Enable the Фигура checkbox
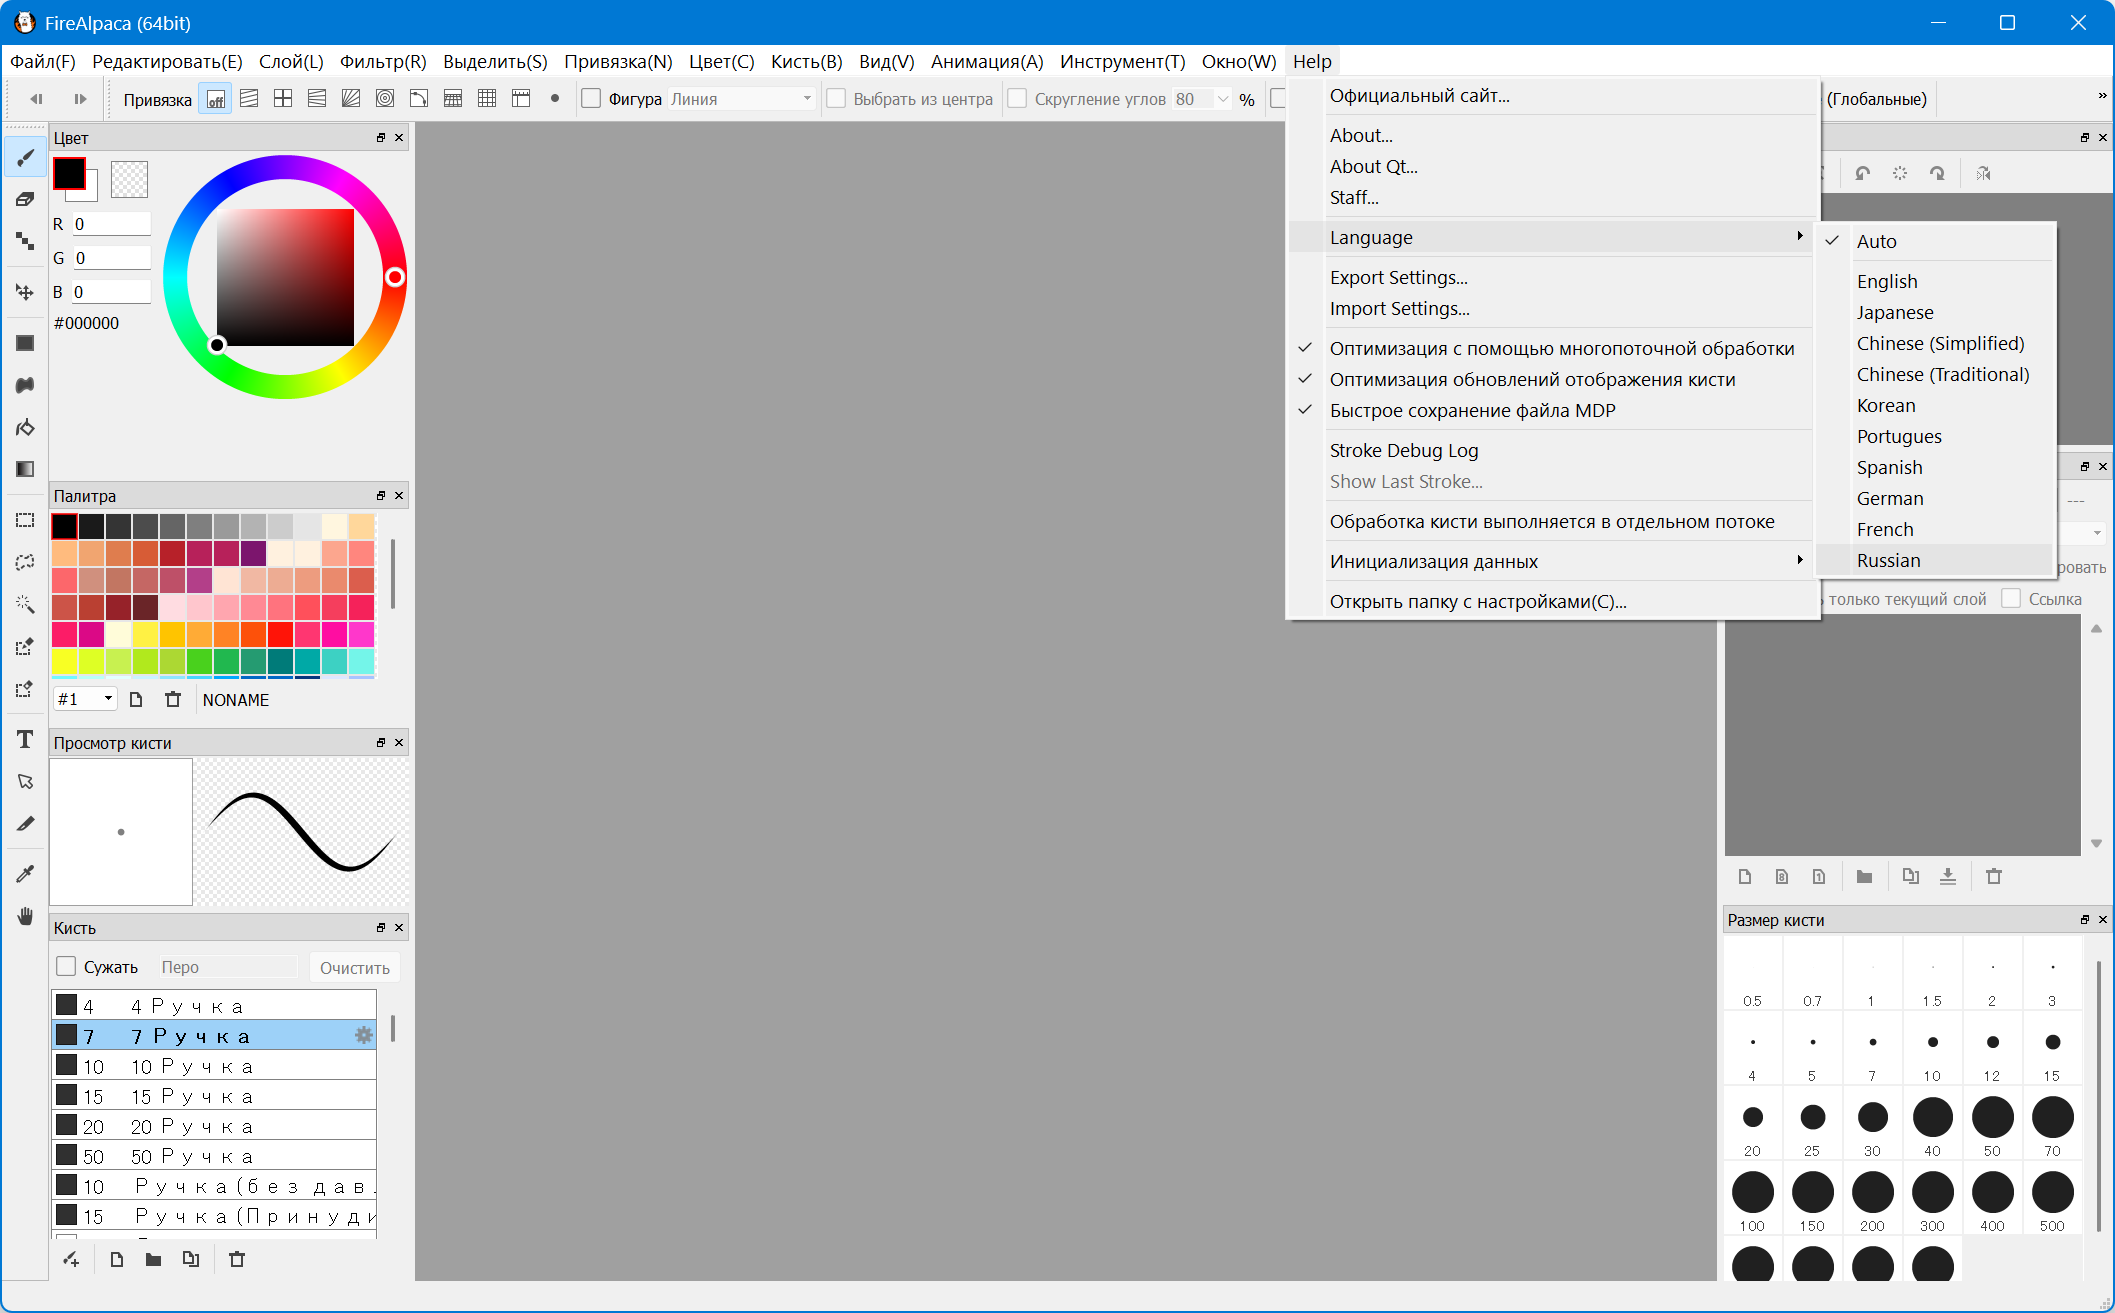This screenshot has width=2115, height=1313. tap(591, 98)
